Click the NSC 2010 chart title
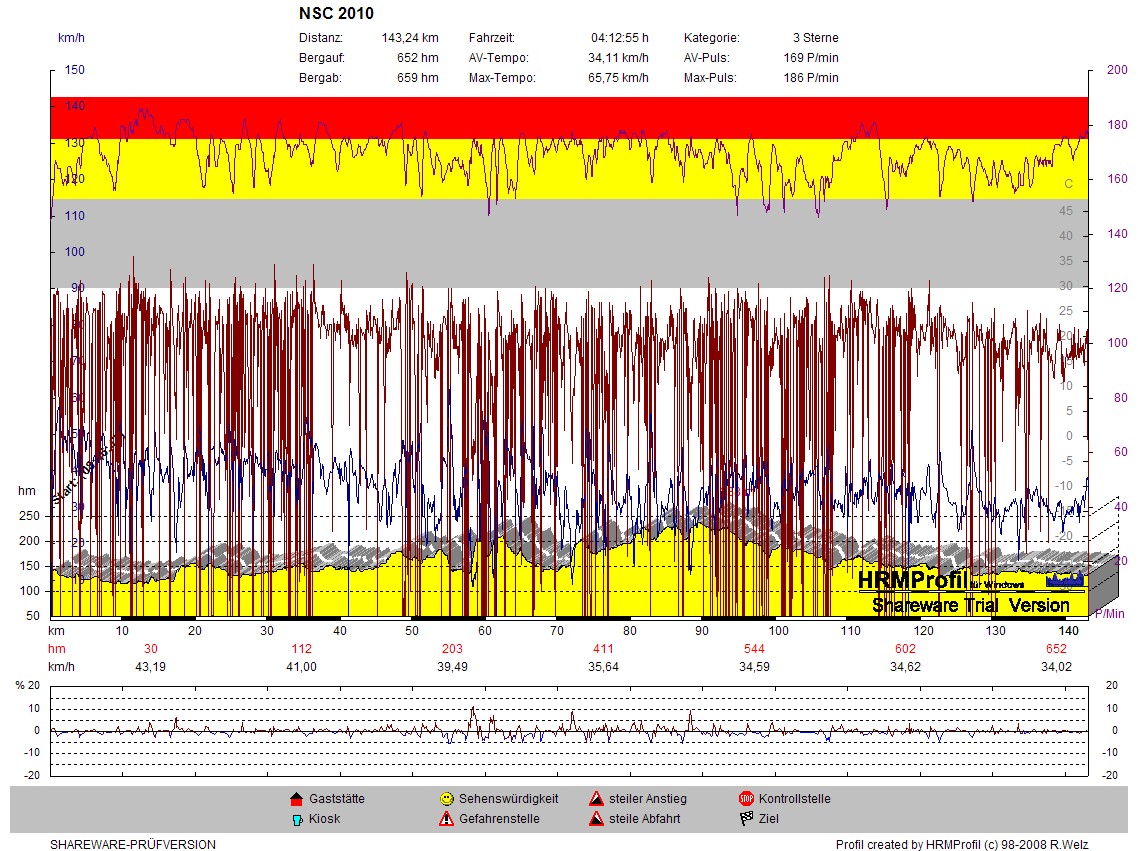This screenshot has height=851, width=1138. (336, 14)
